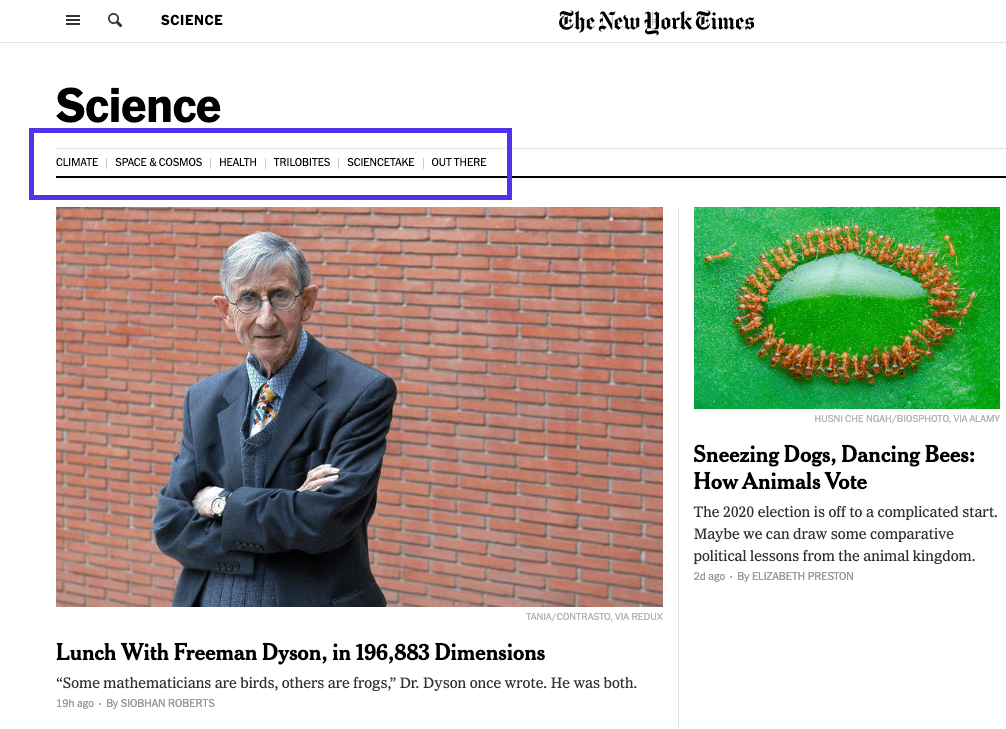The height and width of the screenshot is (729, 1006).
Task: Click the Dyson article summary quote text
Action: 347,682
